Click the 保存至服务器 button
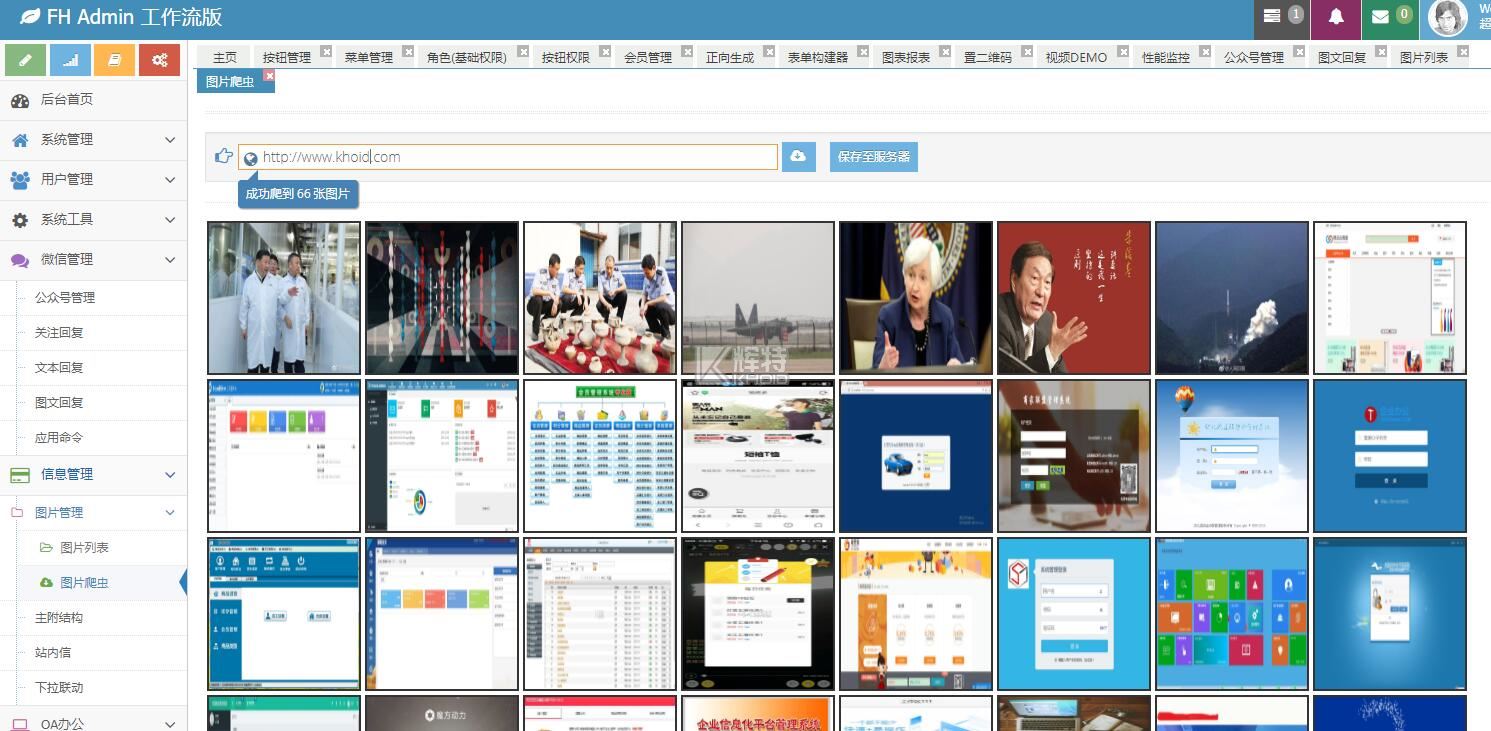 874,157
